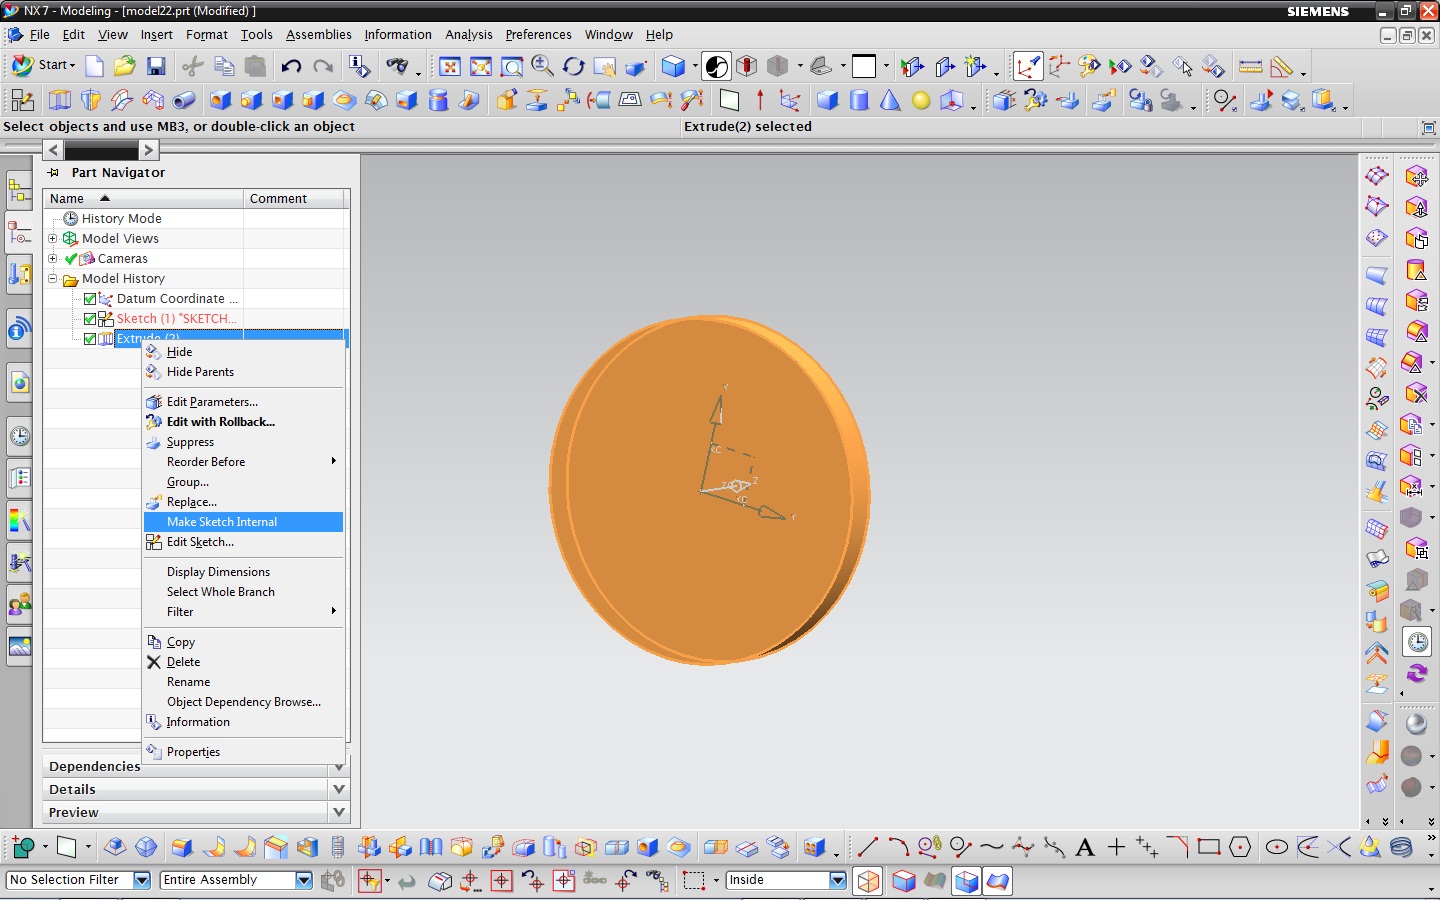Screen dimensions: 1440x900
Task: Select the Sphere primitive tool
Action: [x=921, y=100]
